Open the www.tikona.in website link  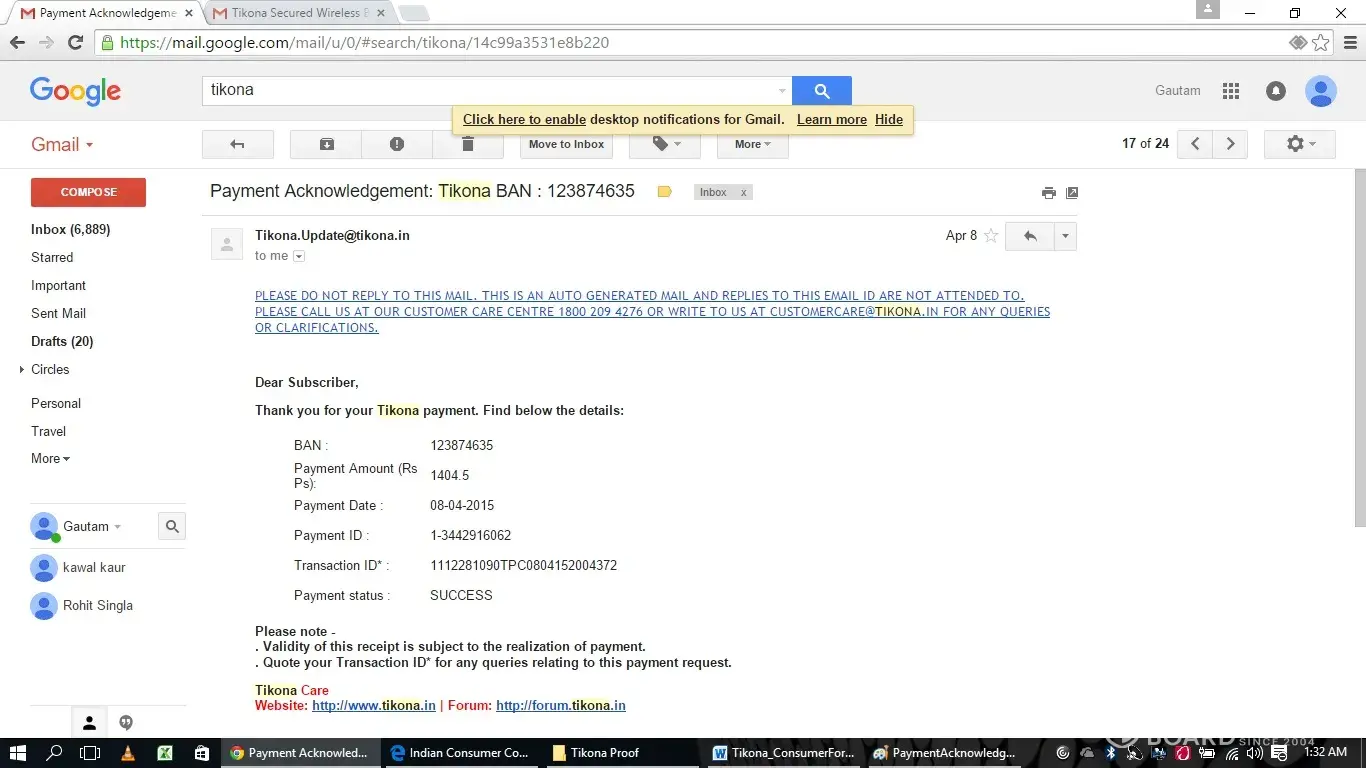374,705
